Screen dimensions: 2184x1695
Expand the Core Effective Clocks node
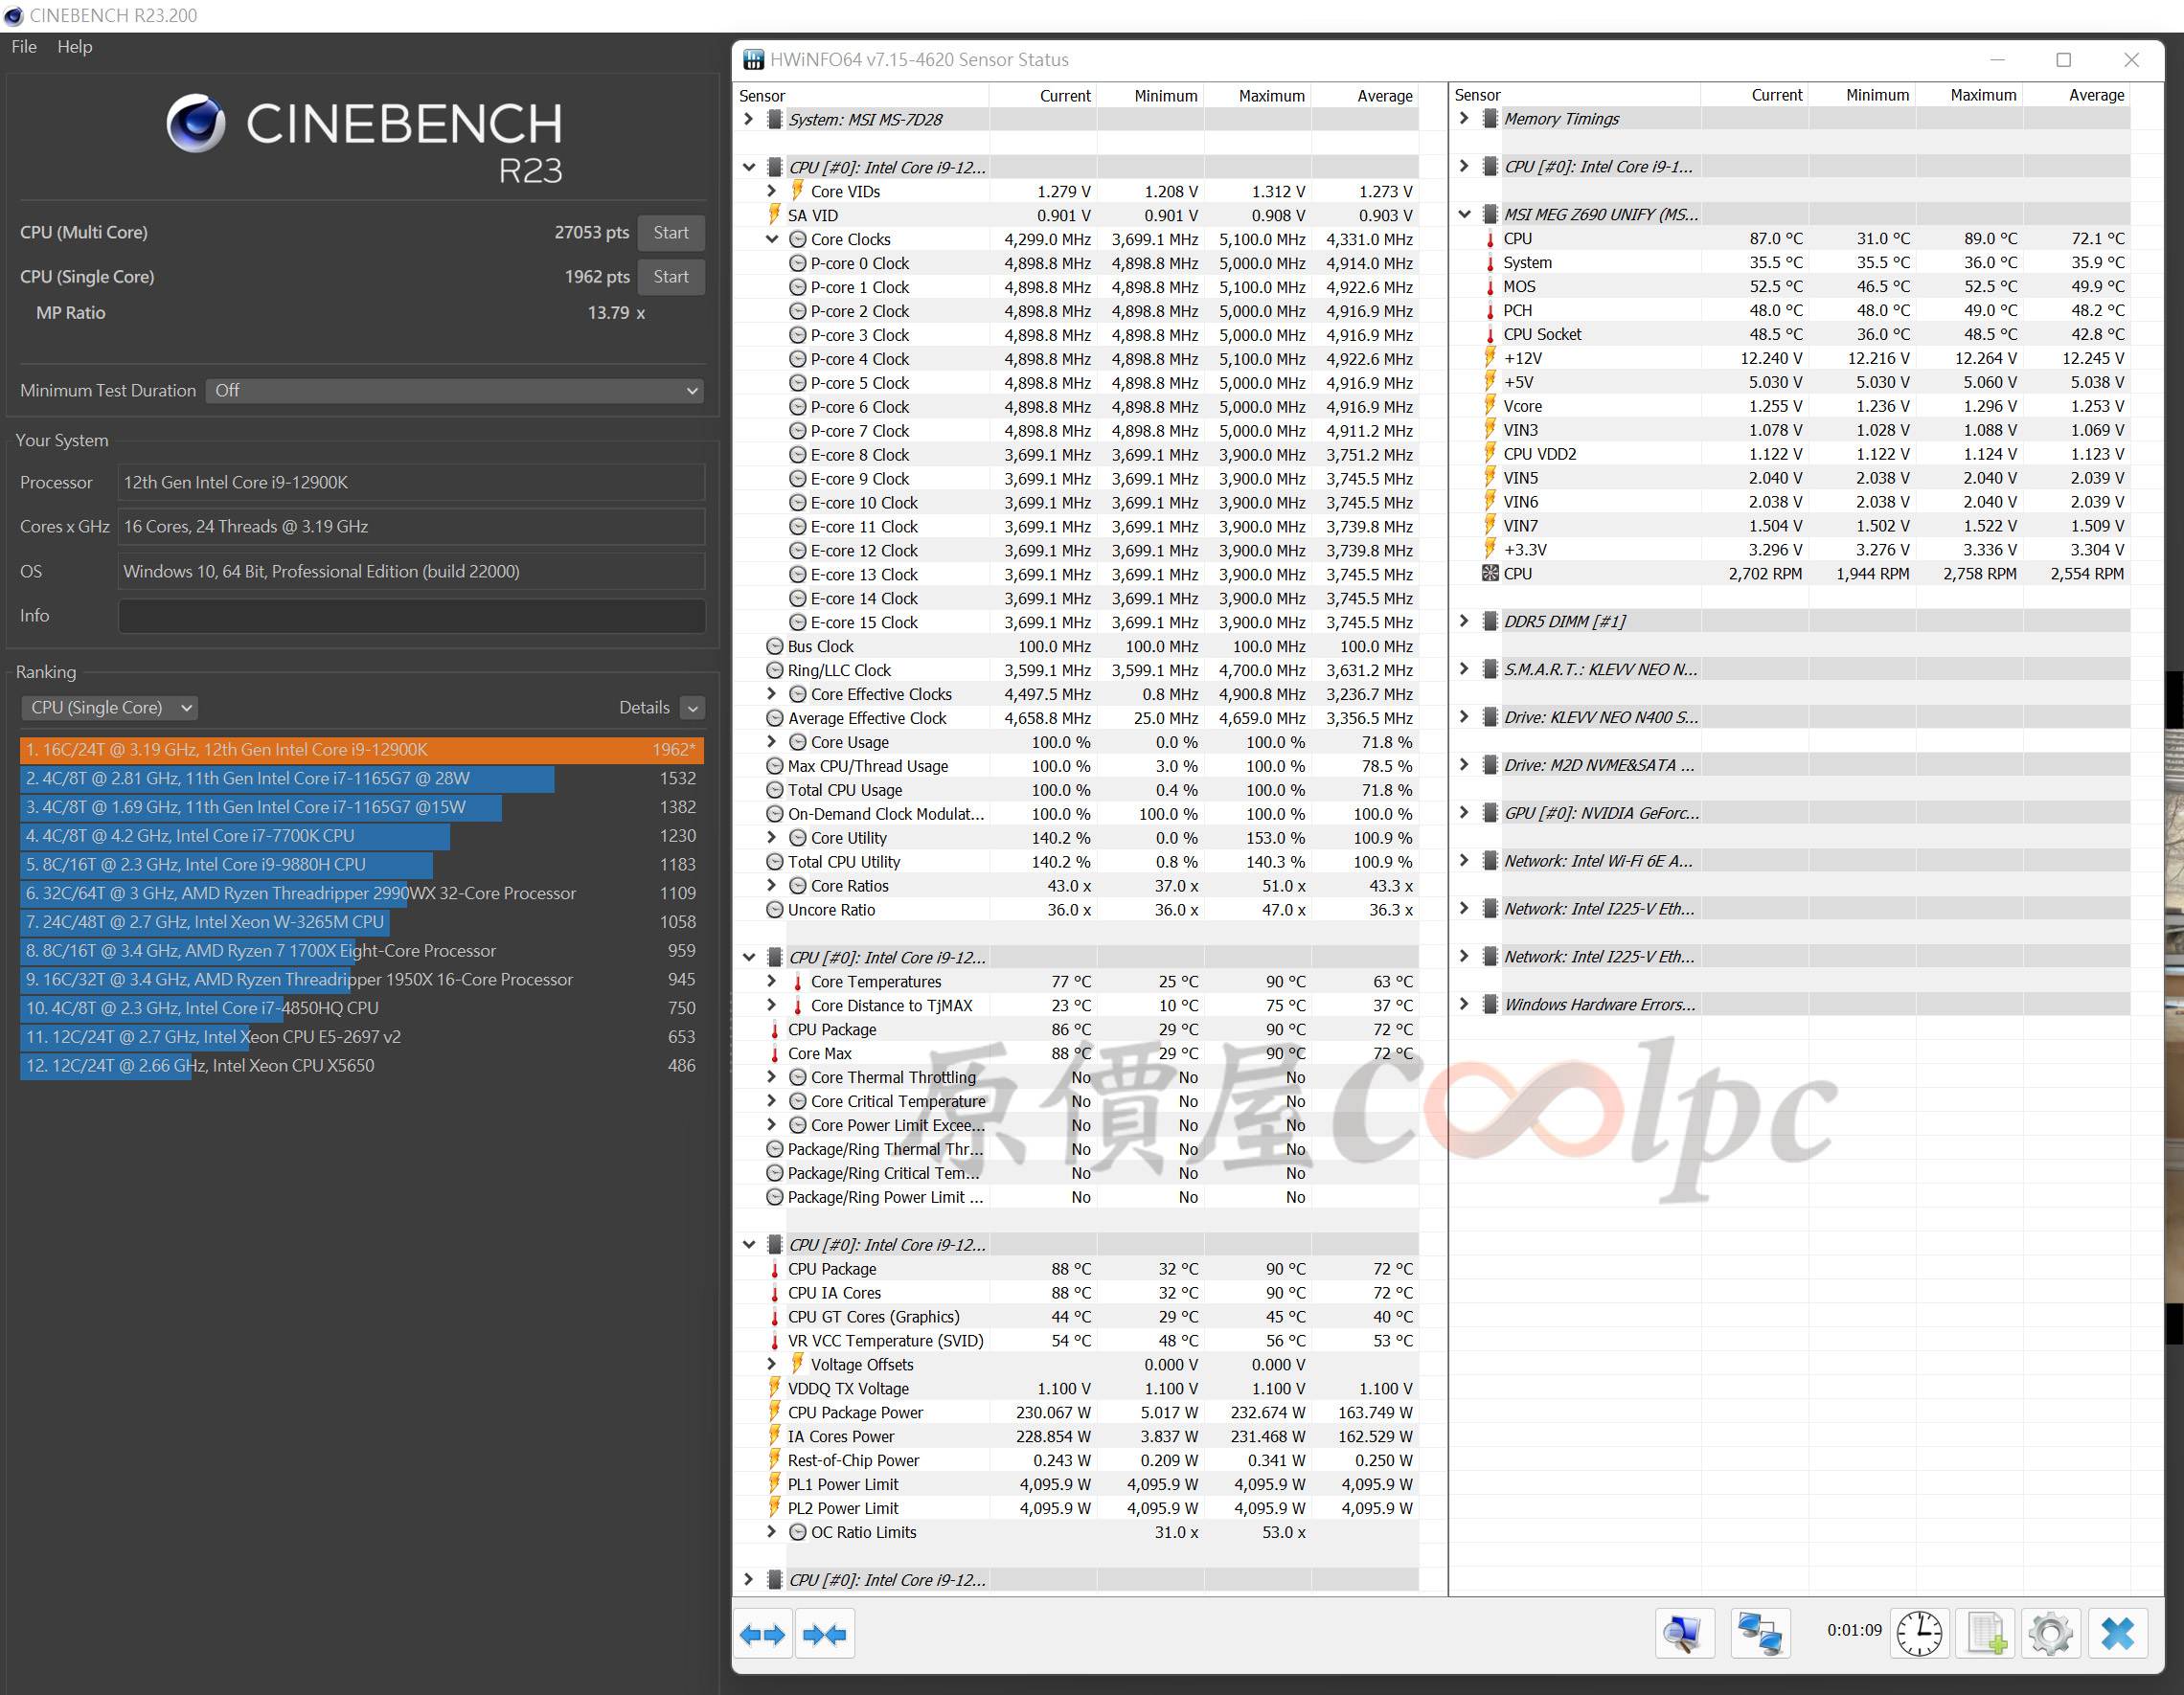[771, 693]
